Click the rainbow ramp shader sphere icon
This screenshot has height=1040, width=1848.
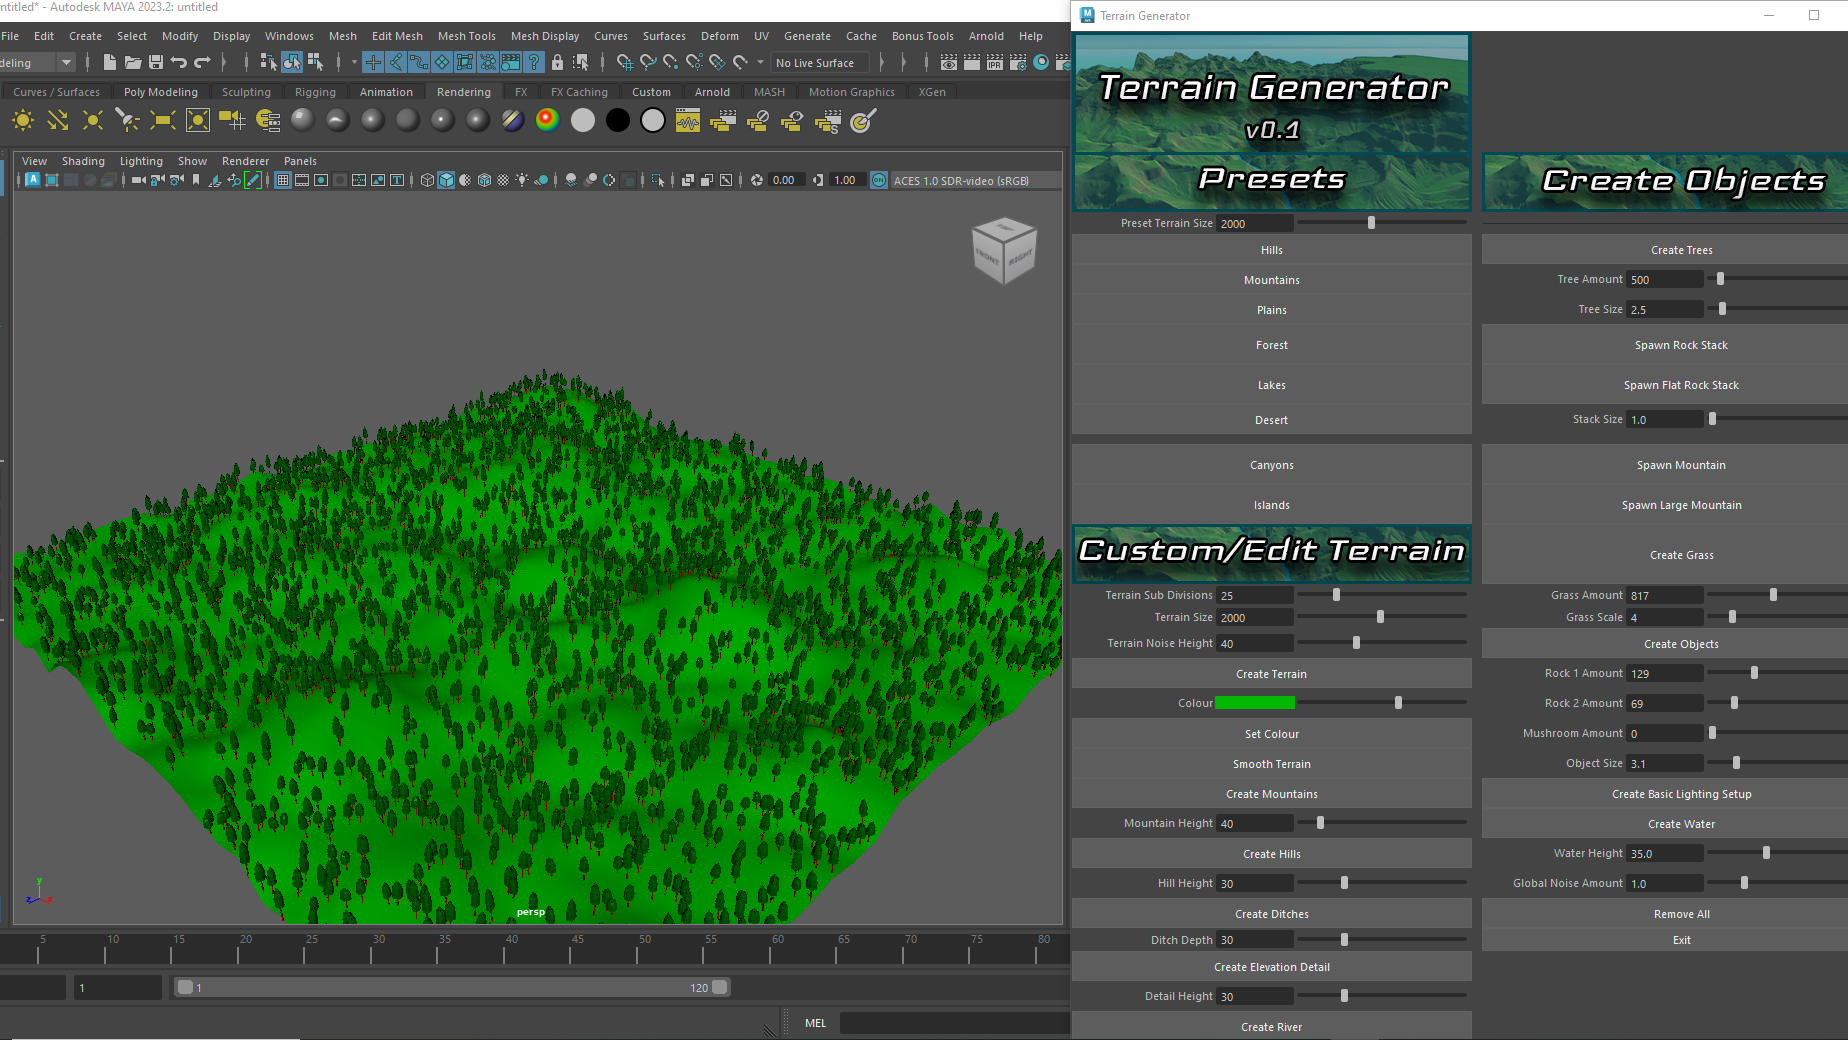(547, 120)
